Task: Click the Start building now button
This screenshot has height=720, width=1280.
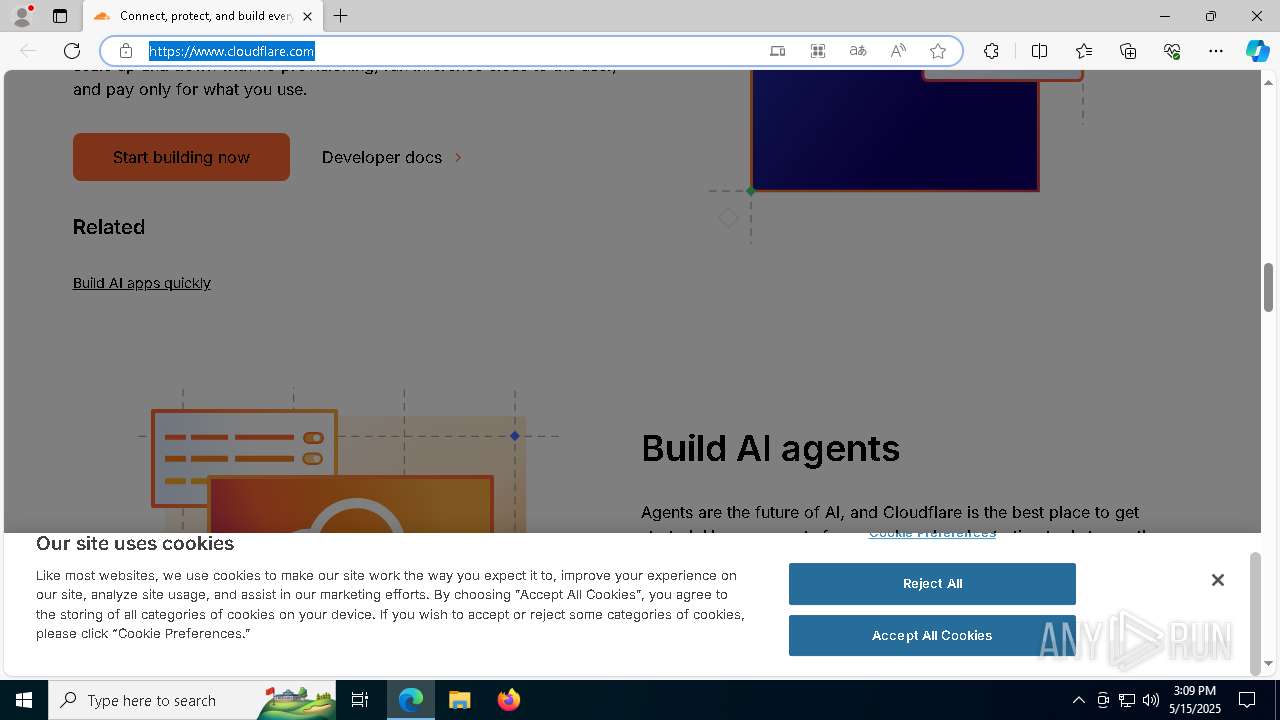Action: click(x=181, y=157)
